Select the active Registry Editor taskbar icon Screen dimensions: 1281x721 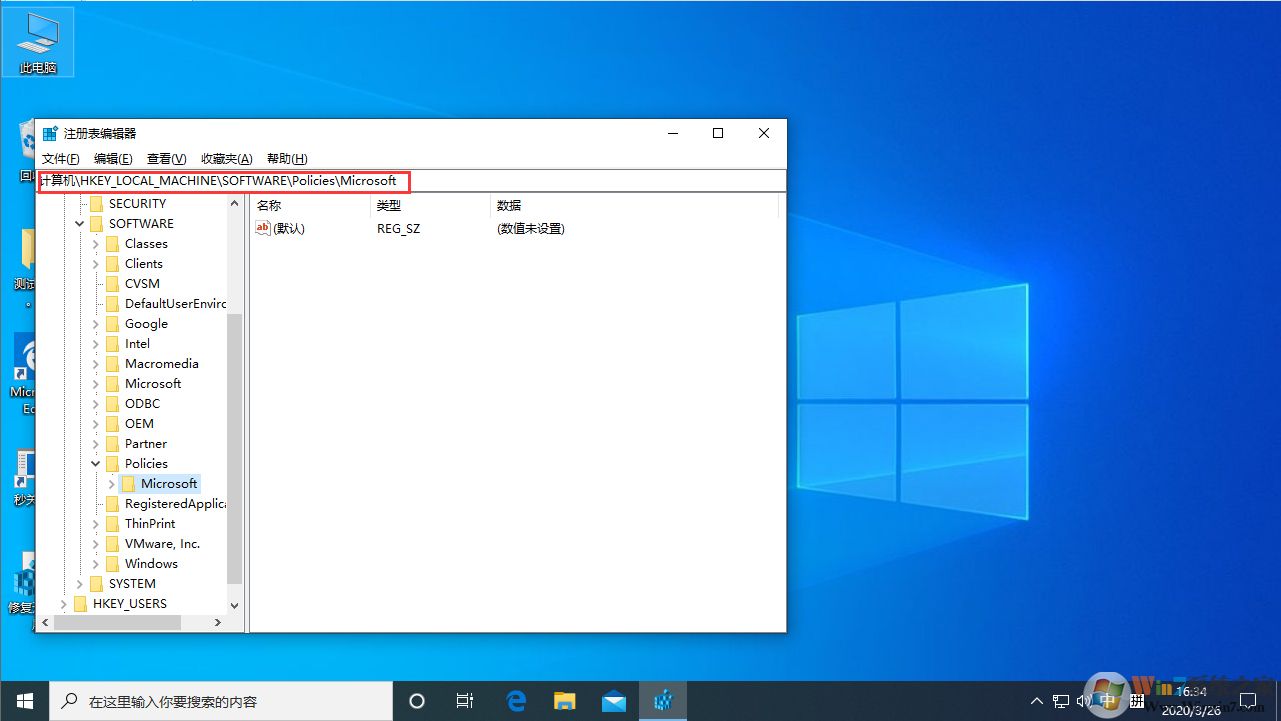[663, 700]
